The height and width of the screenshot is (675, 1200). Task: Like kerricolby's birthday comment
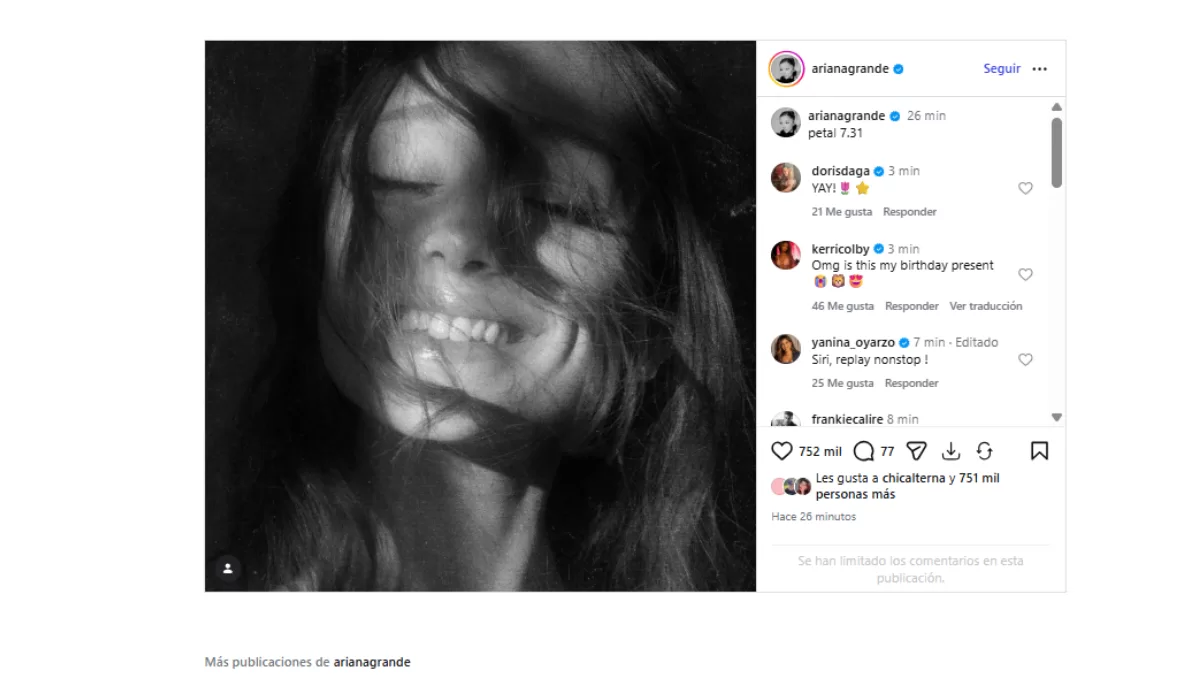pyautogui.click(x=1025, y=274)
